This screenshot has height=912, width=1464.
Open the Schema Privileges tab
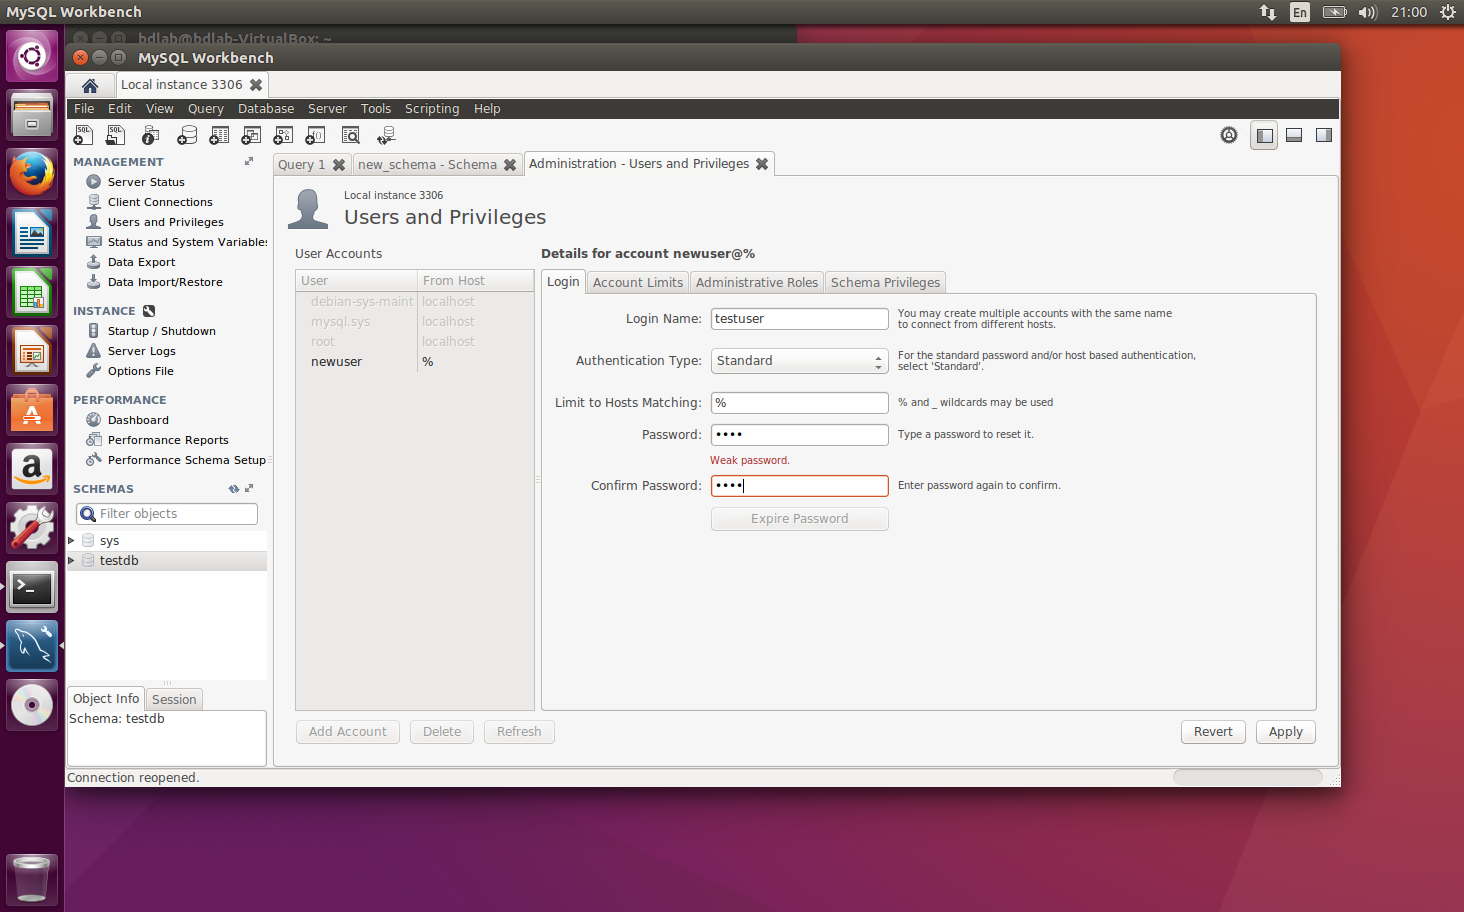coord(885,283)
